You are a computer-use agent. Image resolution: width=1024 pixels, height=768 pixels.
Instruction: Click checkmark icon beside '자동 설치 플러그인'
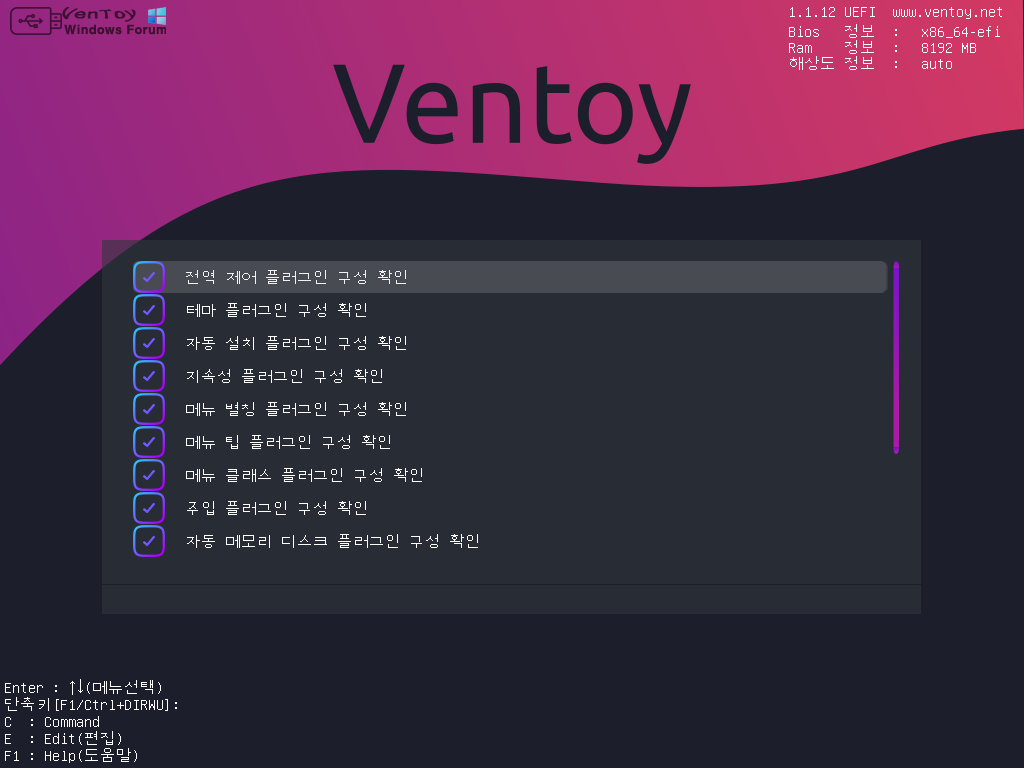(149, 343)
